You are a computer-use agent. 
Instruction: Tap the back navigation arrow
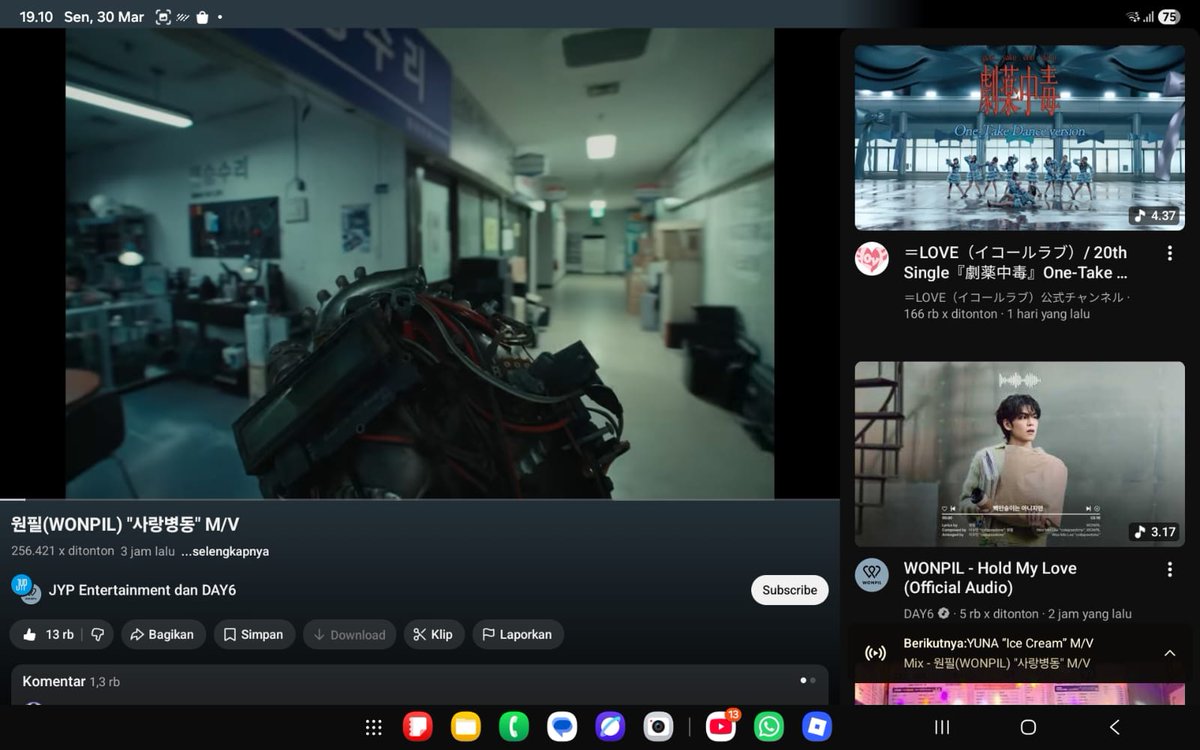point(1115,727)
